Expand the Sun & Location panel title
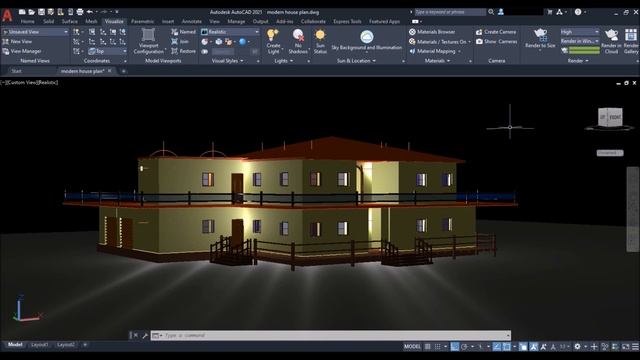Viewport: 640px width, 360px height. [356, 61]
